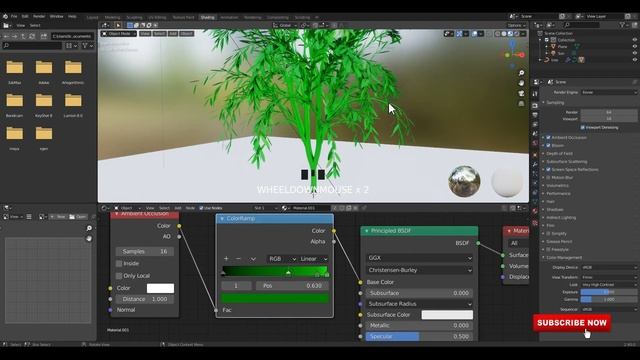Enable the Motion Blur checkbox

(x=548, y=178)
